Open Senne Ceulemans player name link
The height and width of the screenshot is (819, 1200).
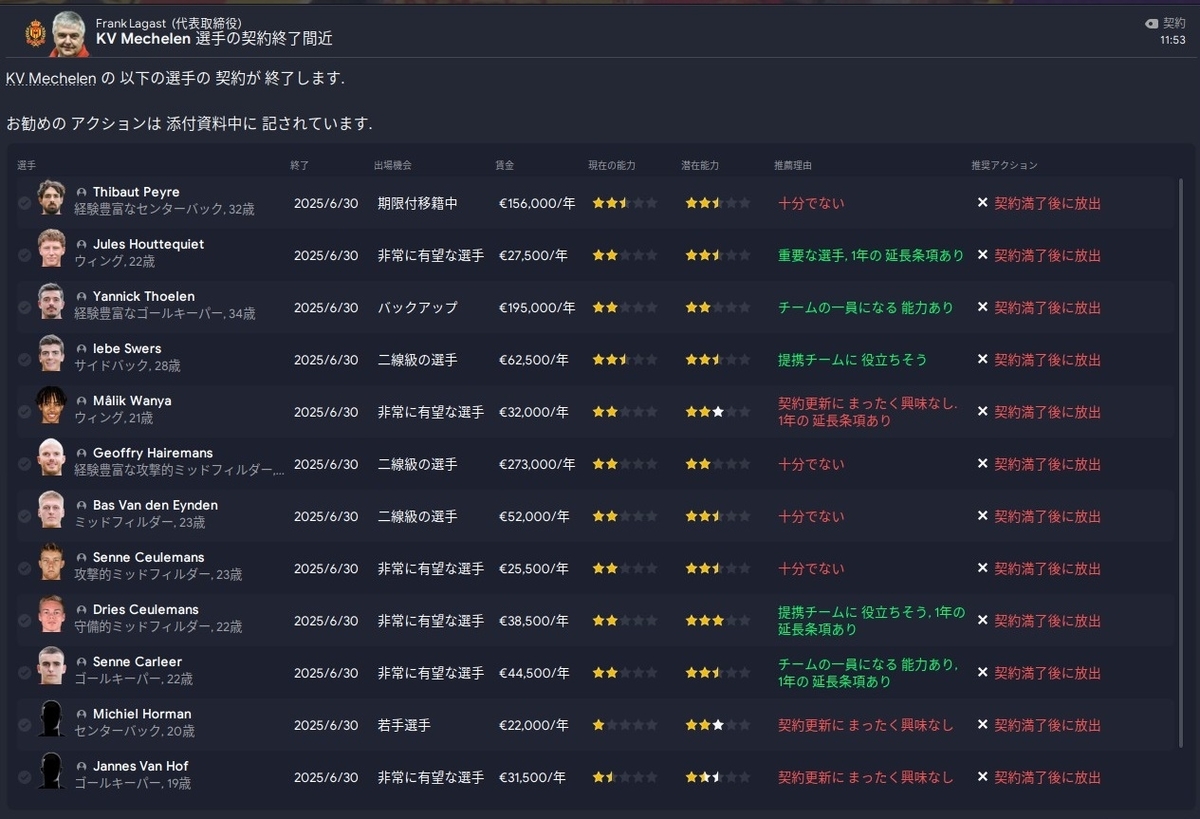[x=148, y=557]
